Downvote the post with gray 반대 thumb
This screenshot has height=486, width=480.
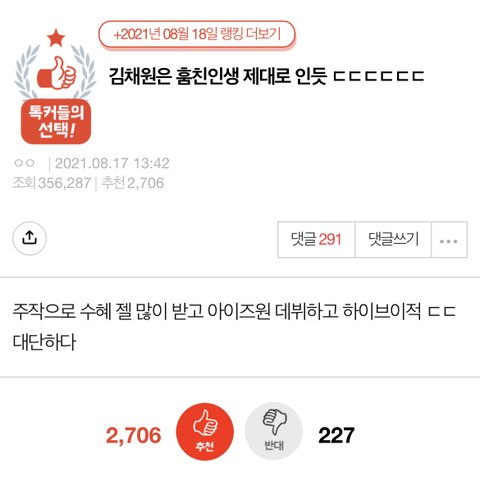click(274, 432)
